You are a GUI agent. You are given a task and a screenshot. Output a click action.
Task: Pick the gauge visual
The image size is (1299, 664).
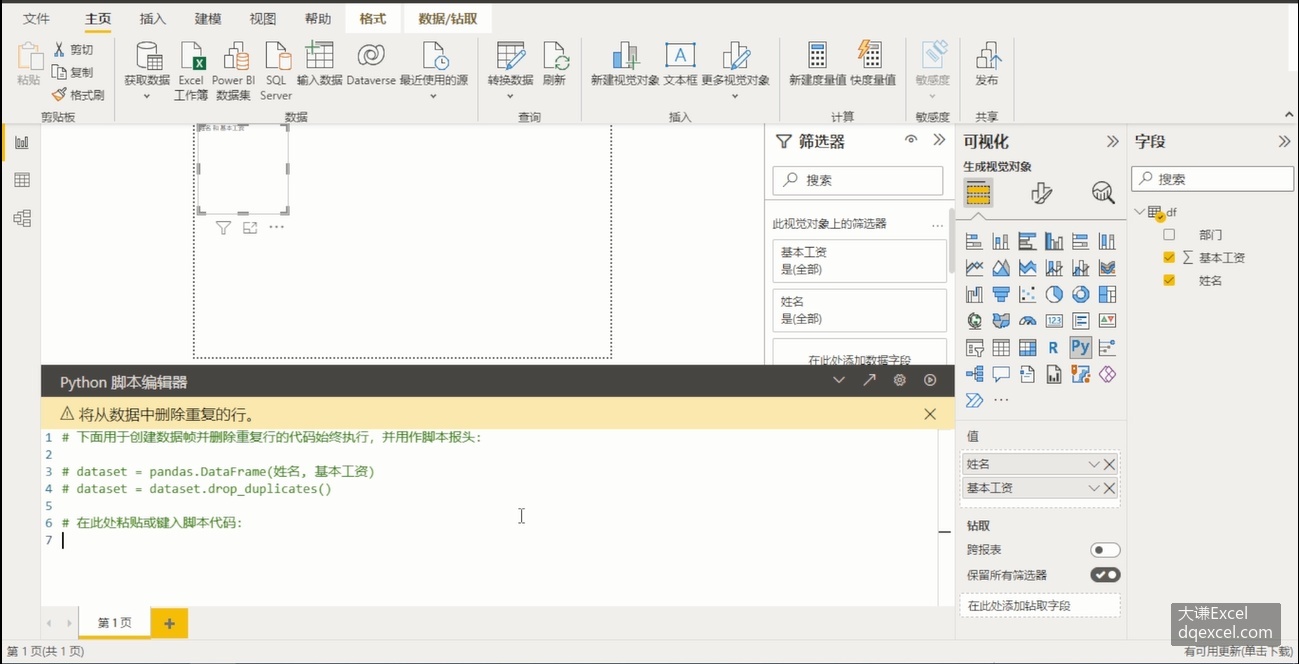coord(1027,321)
